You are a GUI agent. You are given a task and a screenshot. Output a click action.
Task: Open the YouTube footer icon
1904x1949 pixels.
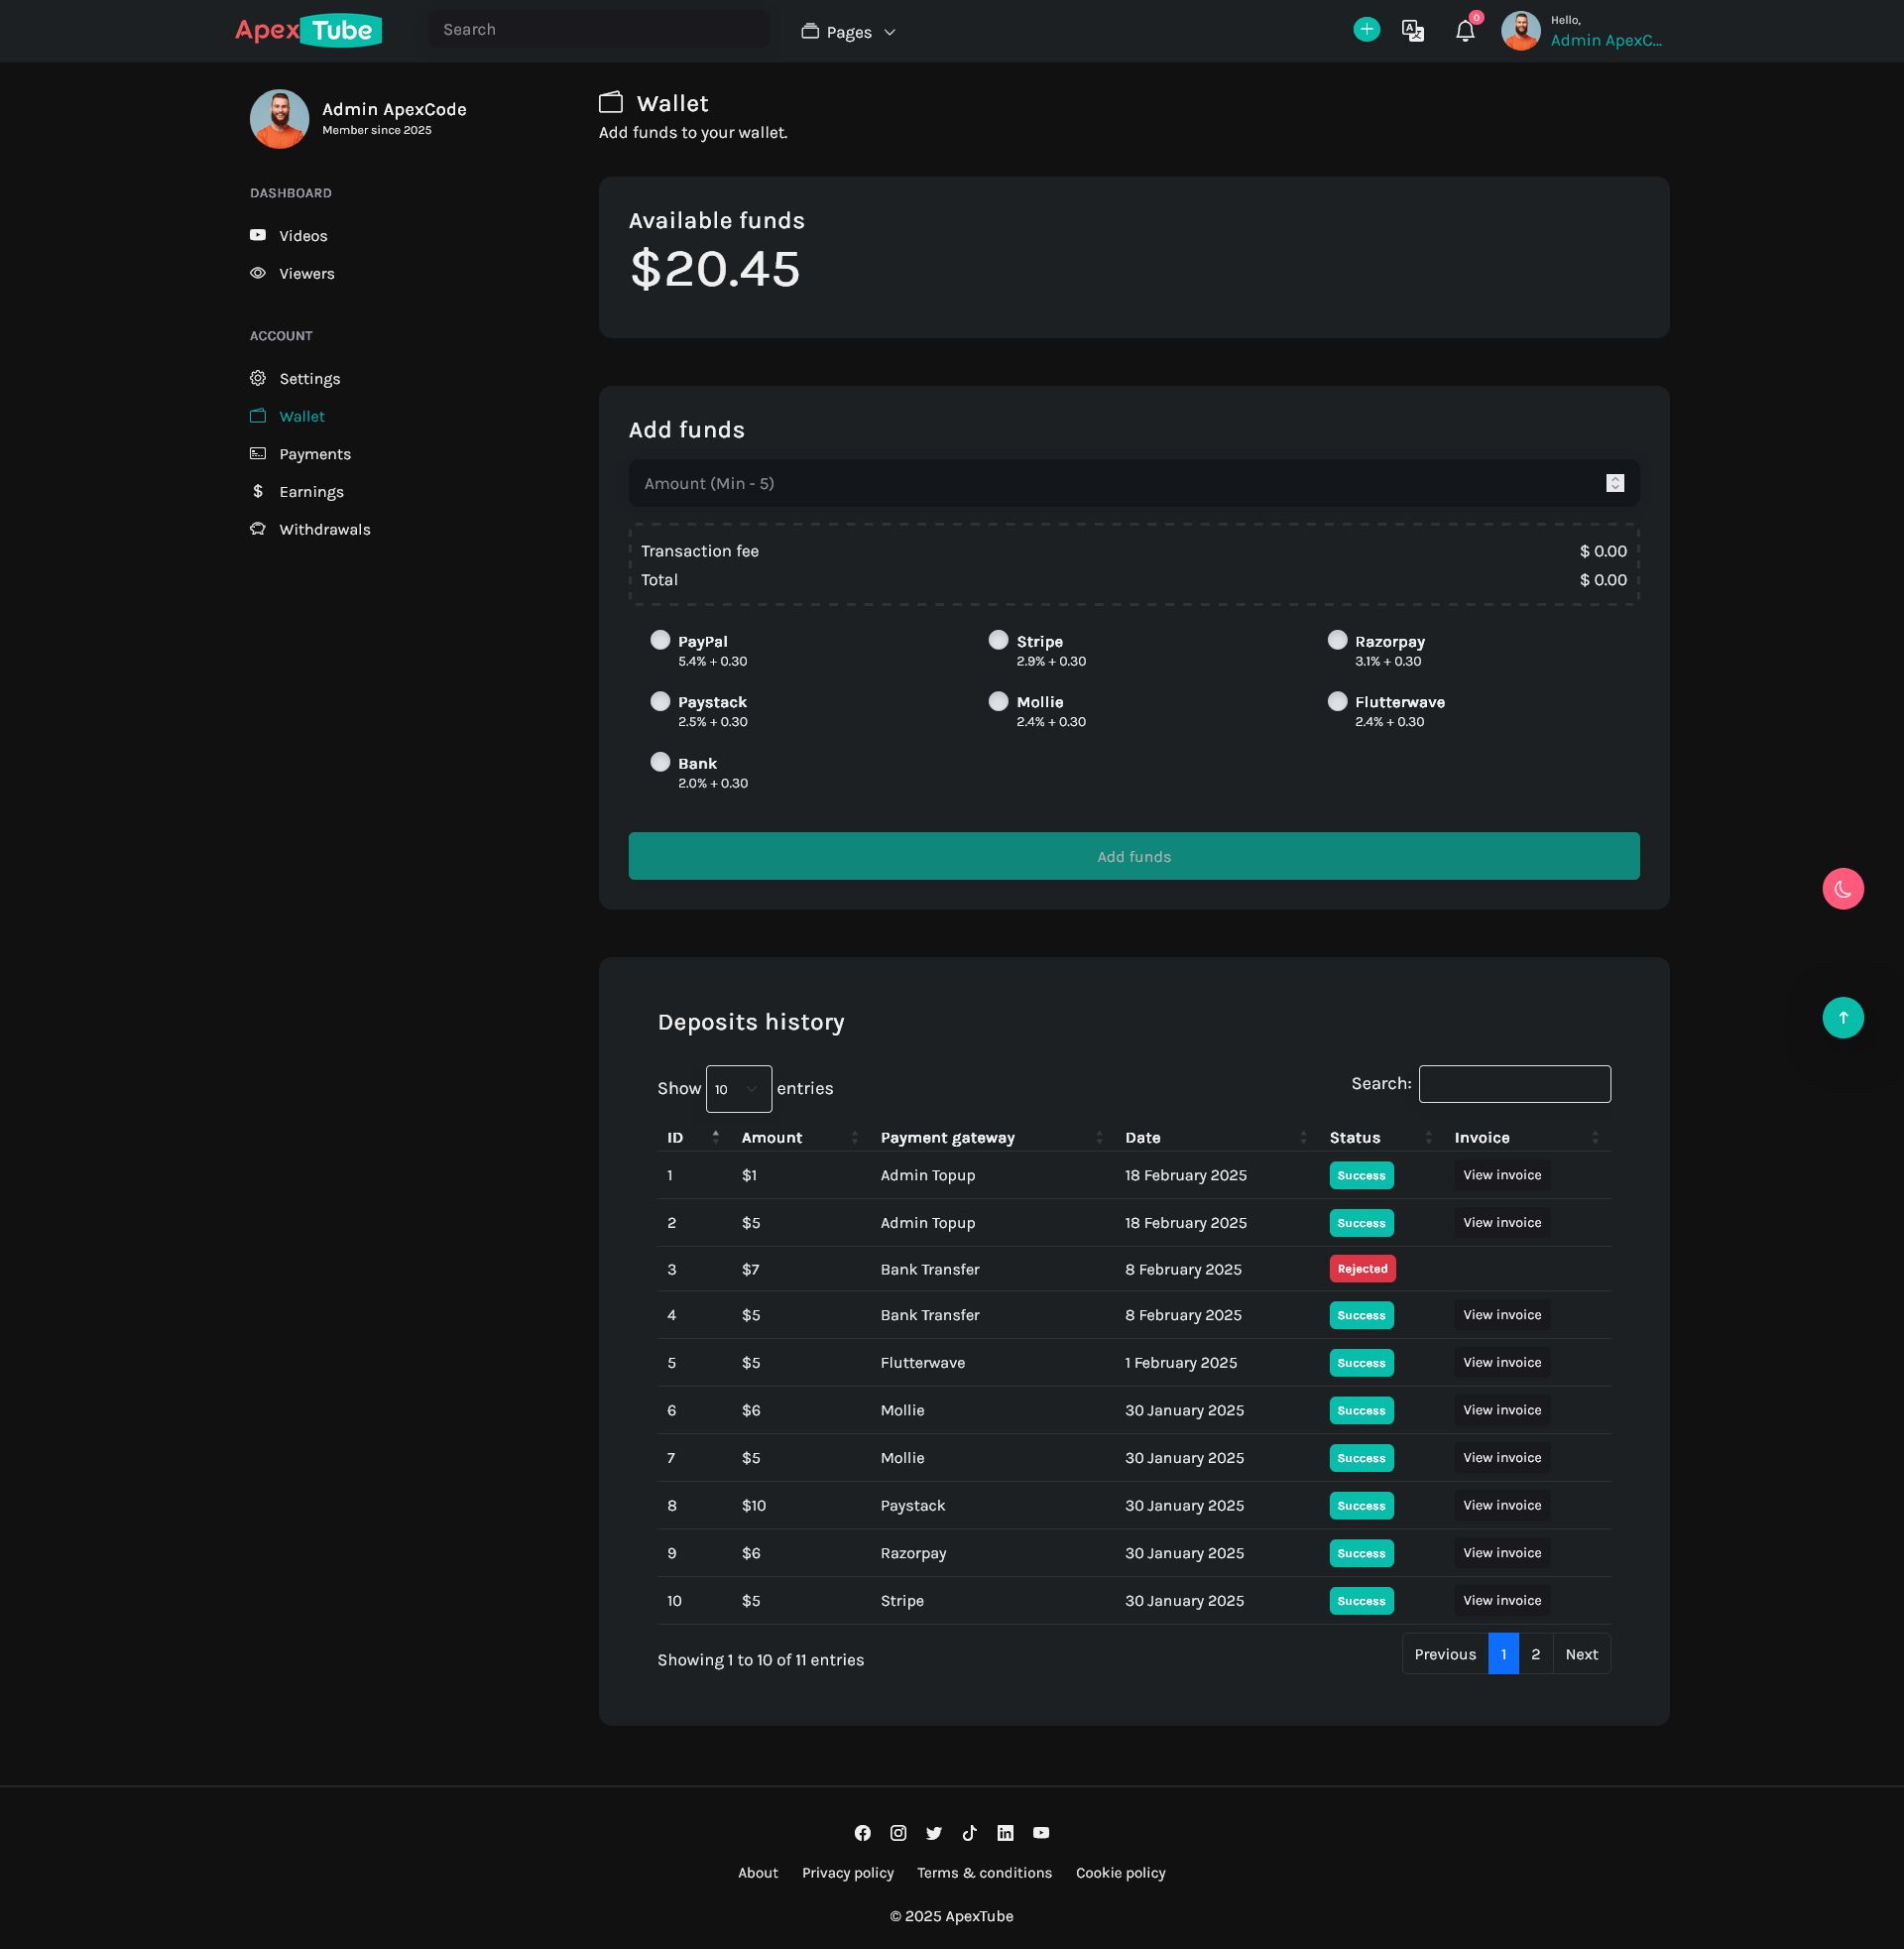pyautogui.click(x=1041, y=1832)
